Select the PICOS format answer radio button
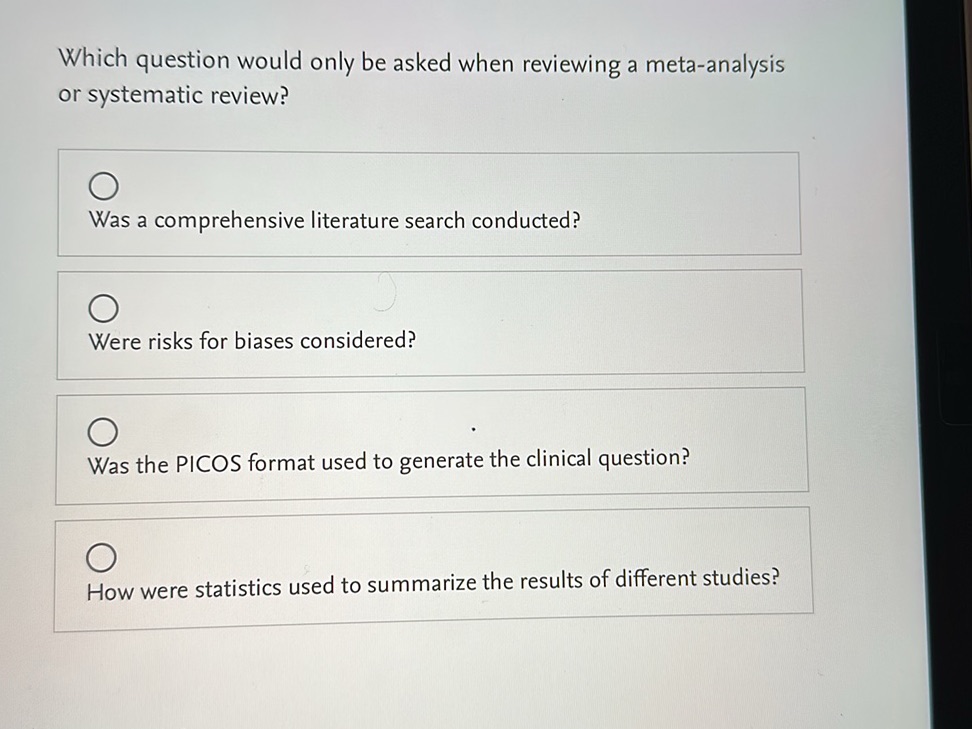The width and height of the screenshot is (972, 729). pyautogui.click(x=104, y=431)
